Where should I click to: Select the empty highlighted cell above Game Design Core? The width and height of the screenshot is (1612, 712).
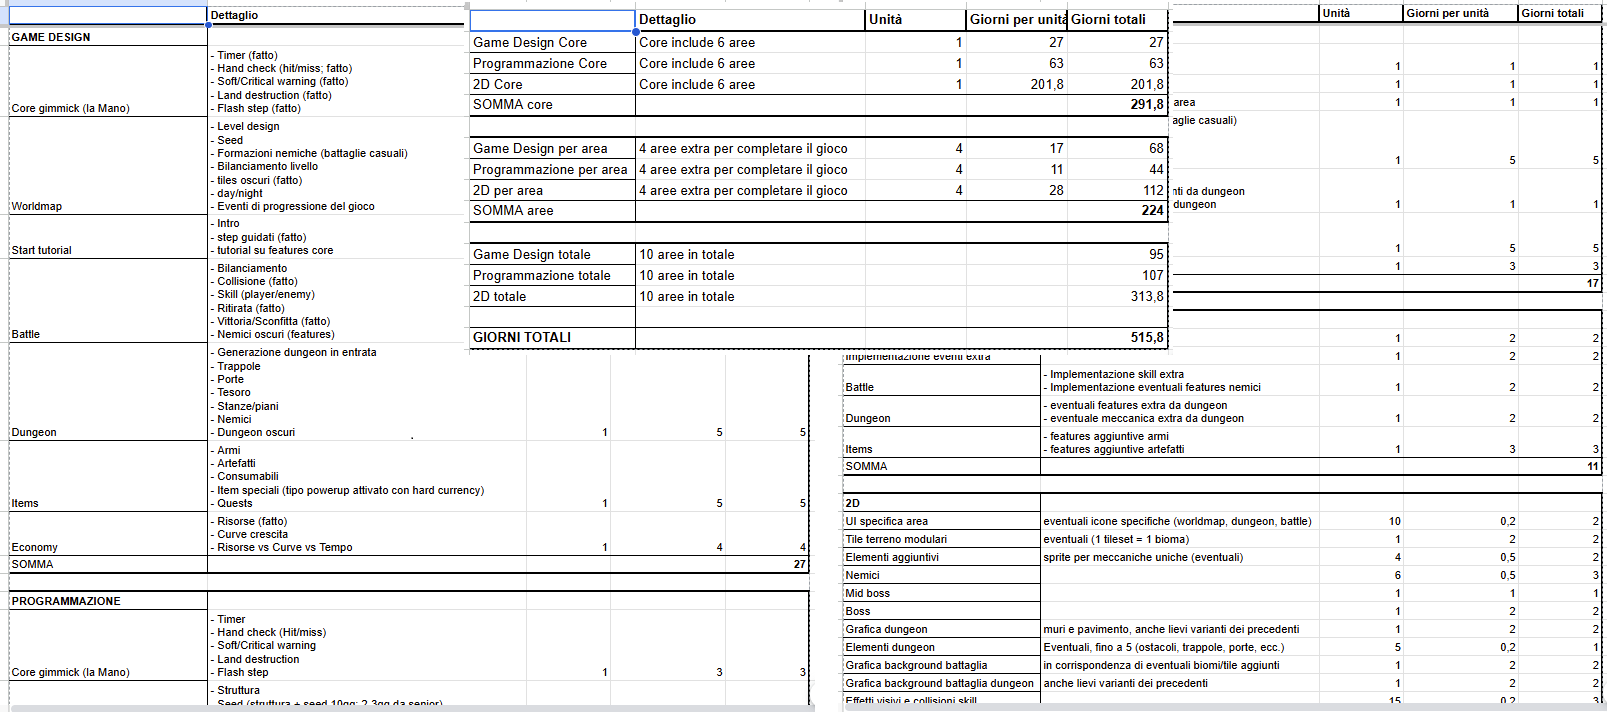(552, 20)
